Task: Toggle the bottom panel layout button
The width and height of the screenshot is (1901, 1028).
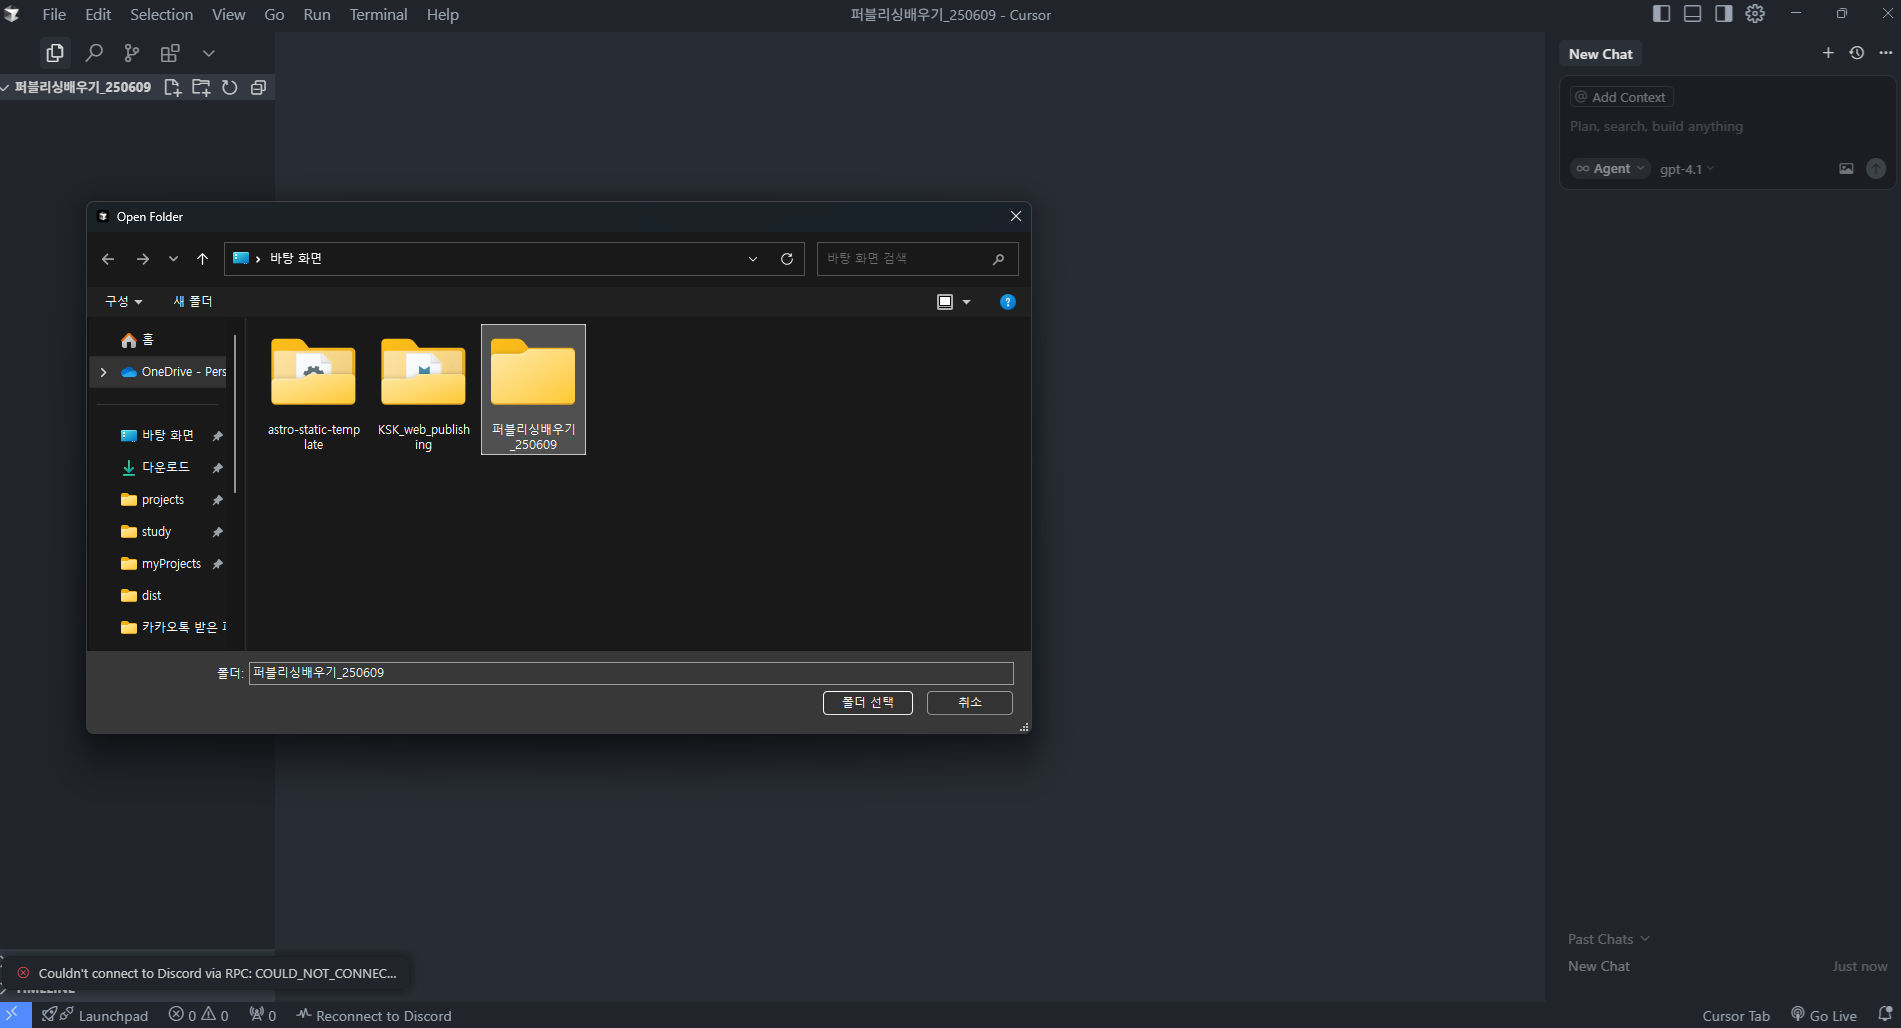Action: (1692, 14)
